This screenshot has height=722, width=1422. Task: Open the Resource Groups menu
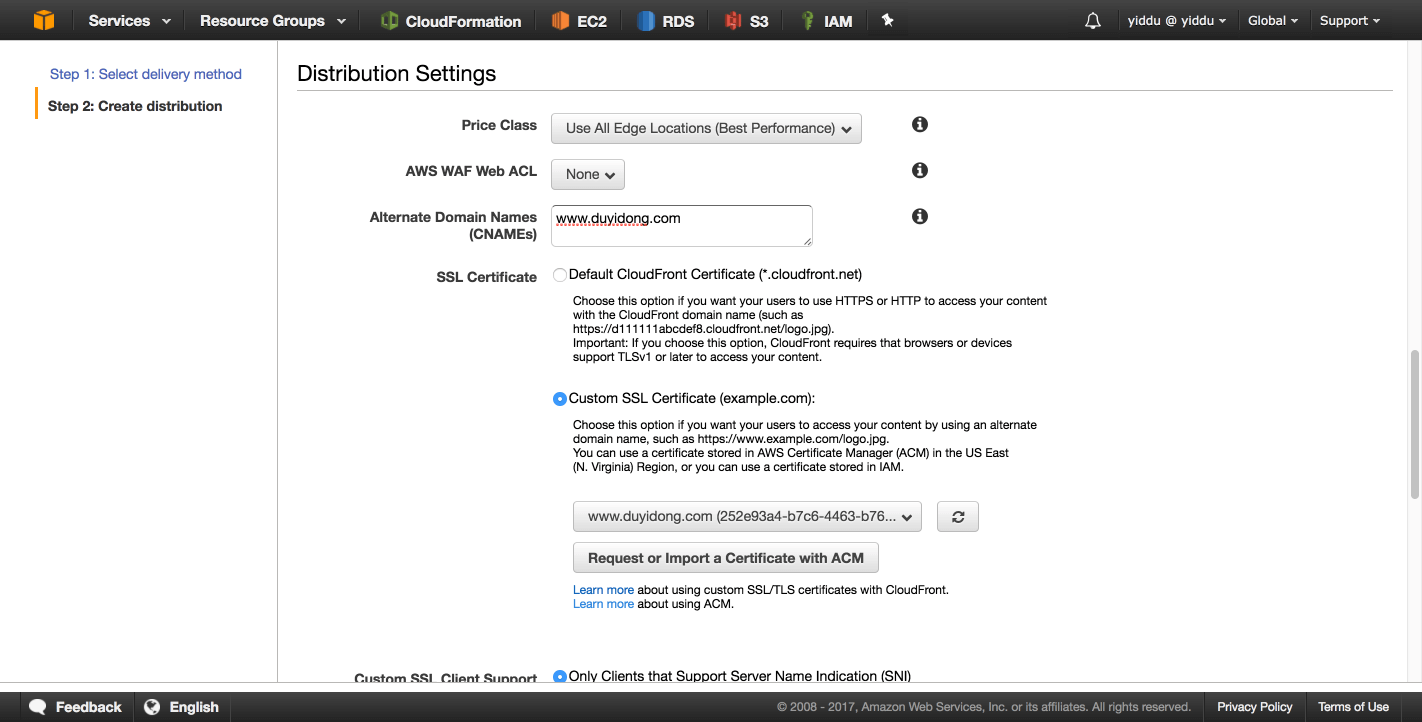pos(272,20)
